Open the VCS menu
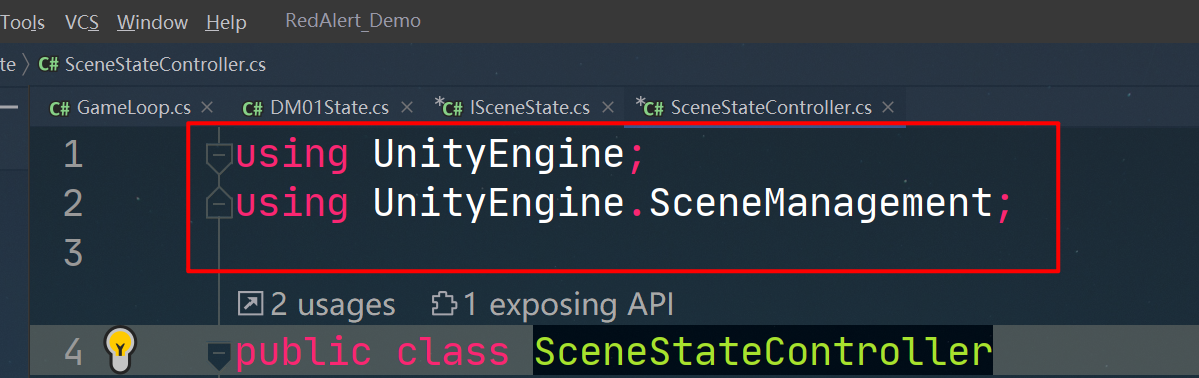 click(x=82, y=22)
